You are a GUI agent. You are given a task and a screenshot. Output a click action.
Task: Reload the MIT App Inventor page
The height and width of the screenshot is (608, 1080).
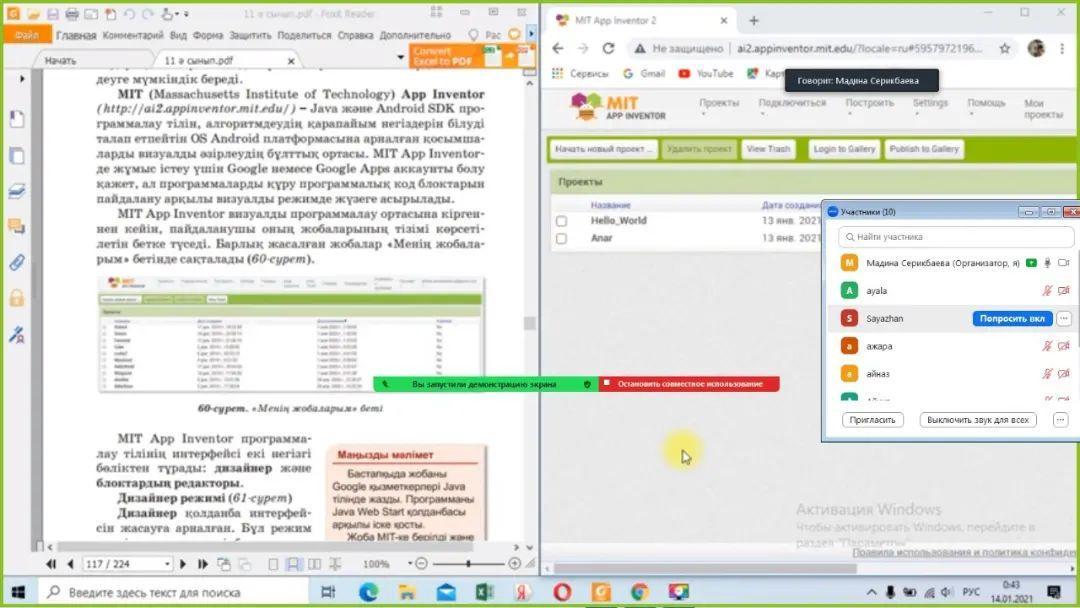608,48
